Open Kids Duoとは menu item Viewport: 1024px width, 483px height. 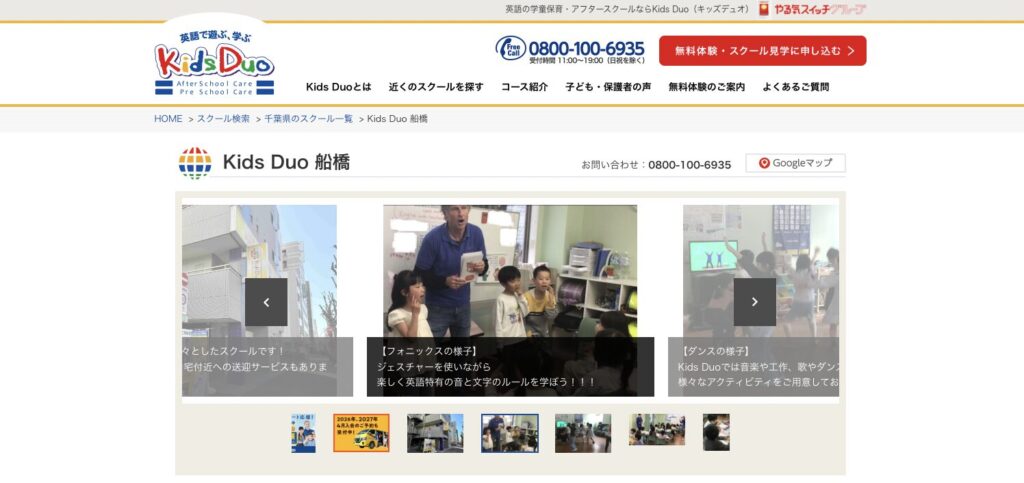pyautogui.click(x=338, y=87)
